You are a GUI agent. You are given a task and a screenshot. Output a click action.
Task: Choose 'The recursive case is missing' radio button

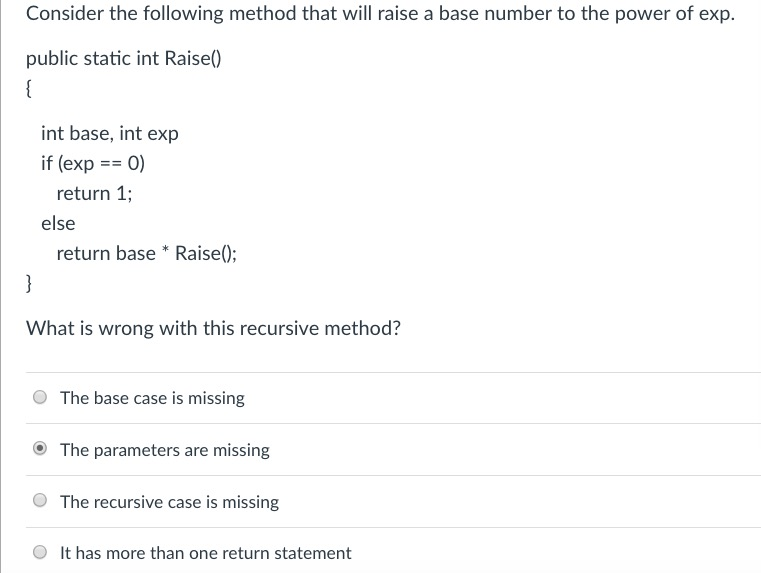tap(40, 502)
